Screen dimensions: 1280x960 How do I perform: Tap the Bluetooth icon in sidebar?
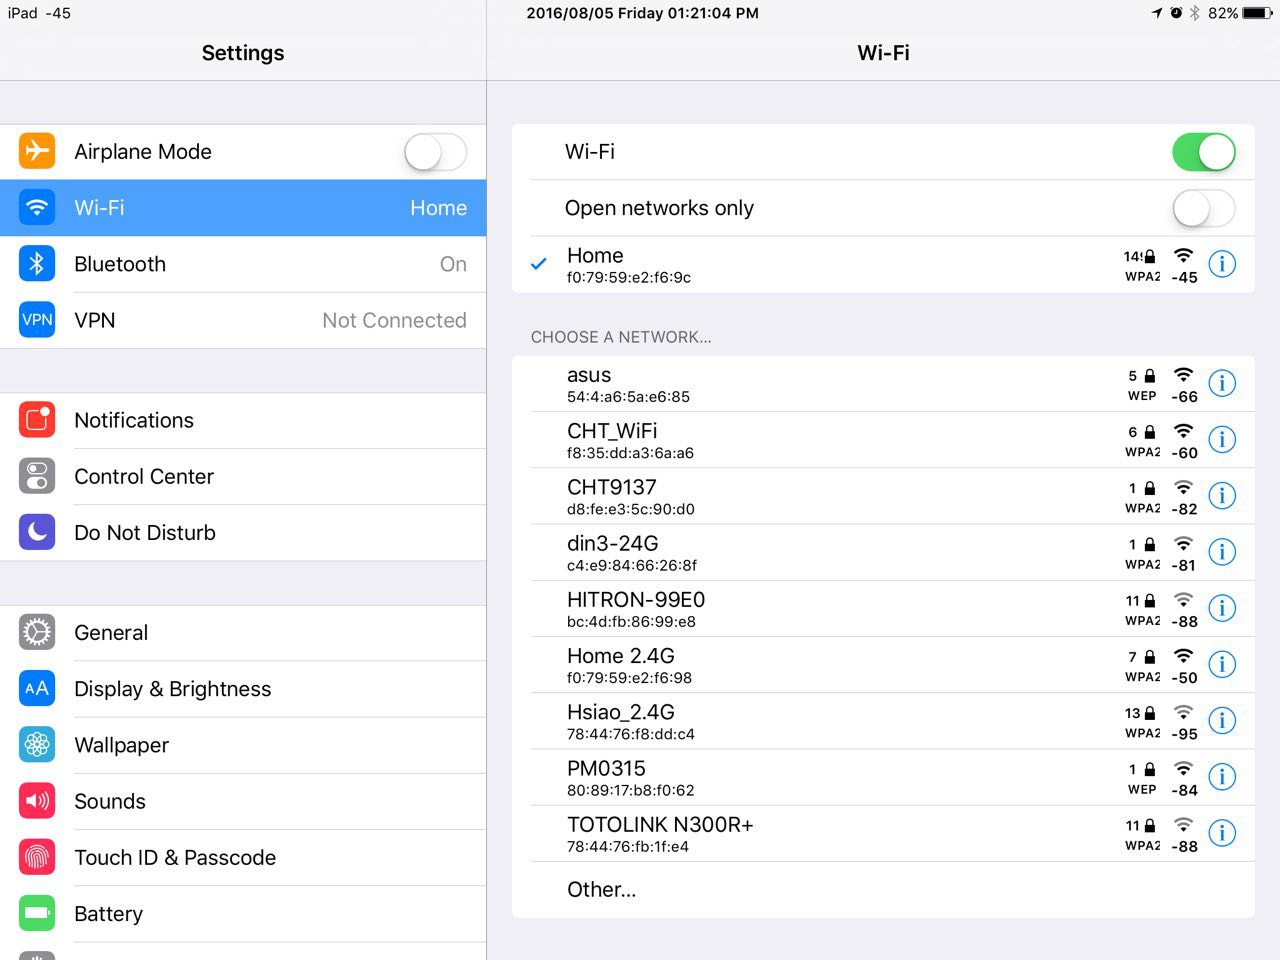point(37,264)
